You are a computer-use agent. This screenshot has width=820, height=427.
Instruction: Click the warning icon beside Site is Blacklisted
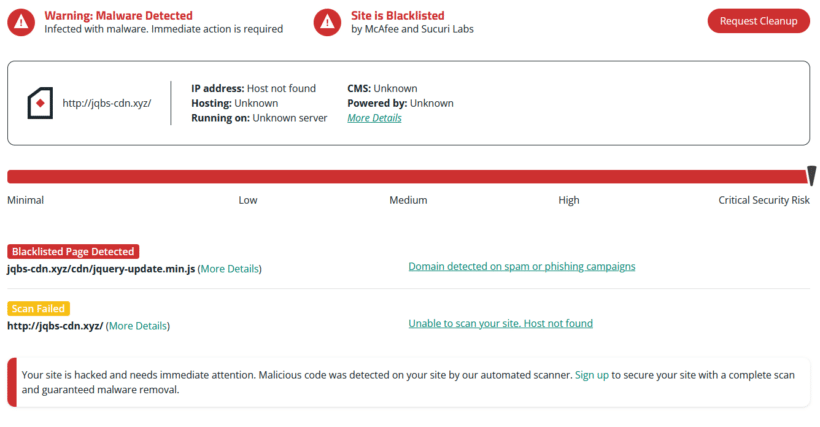pos(328,22)
